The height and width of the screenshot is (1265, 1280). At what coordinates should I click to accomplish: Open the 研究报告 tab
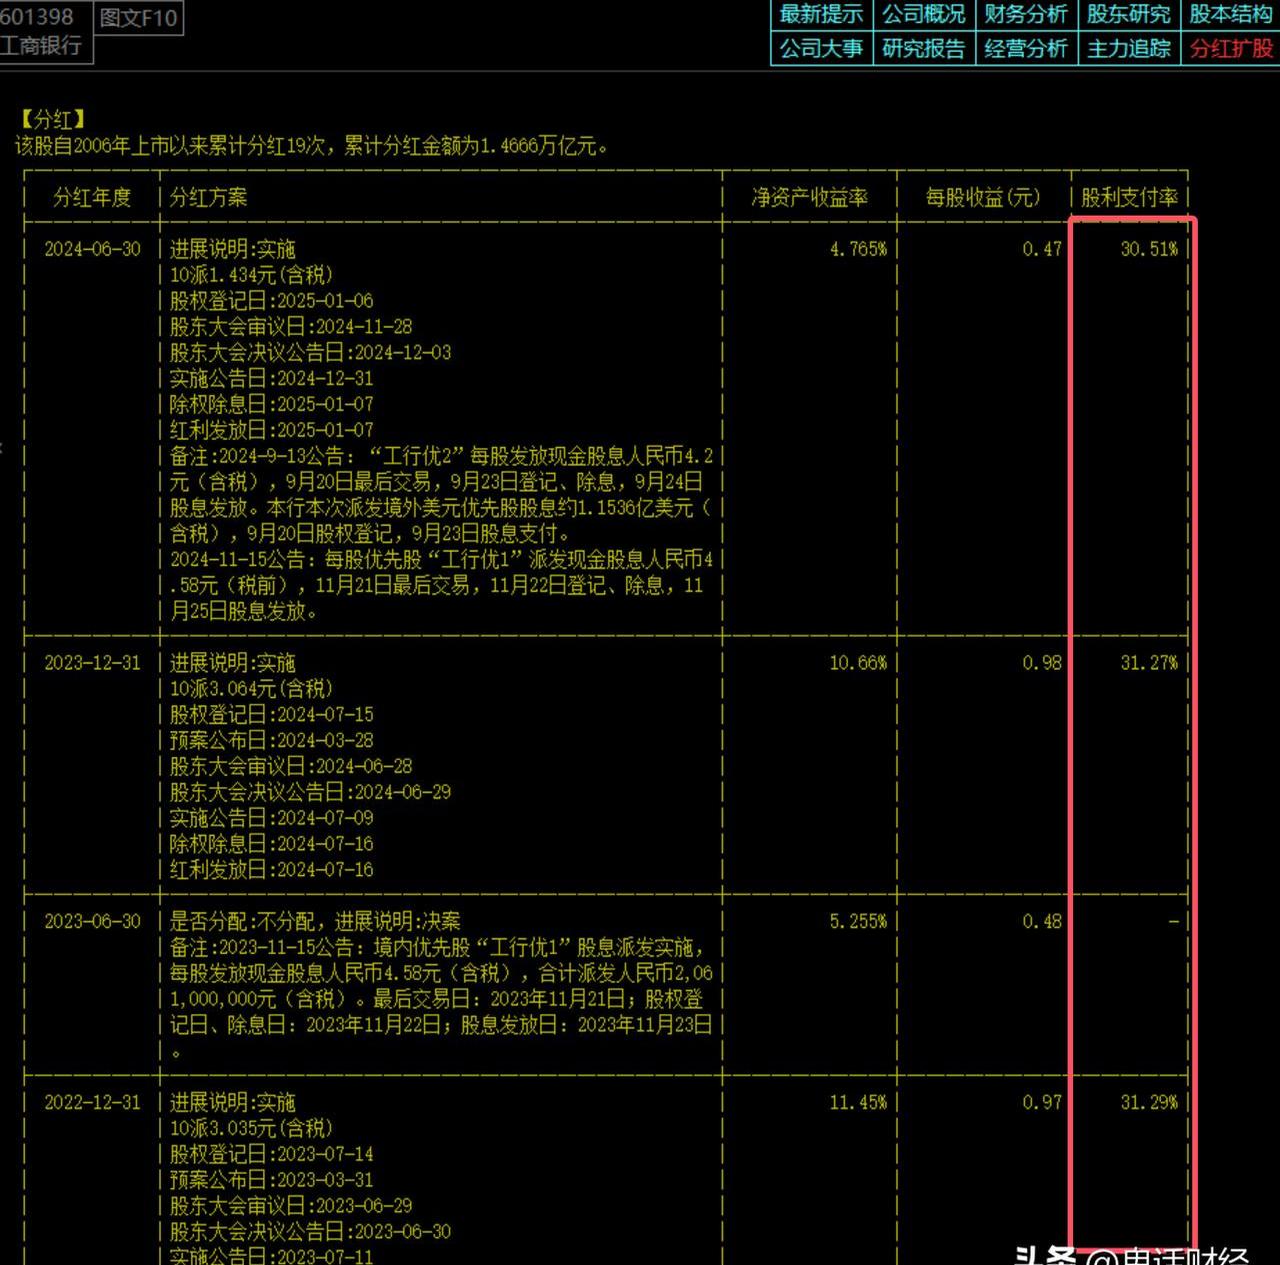click(923, 48)
